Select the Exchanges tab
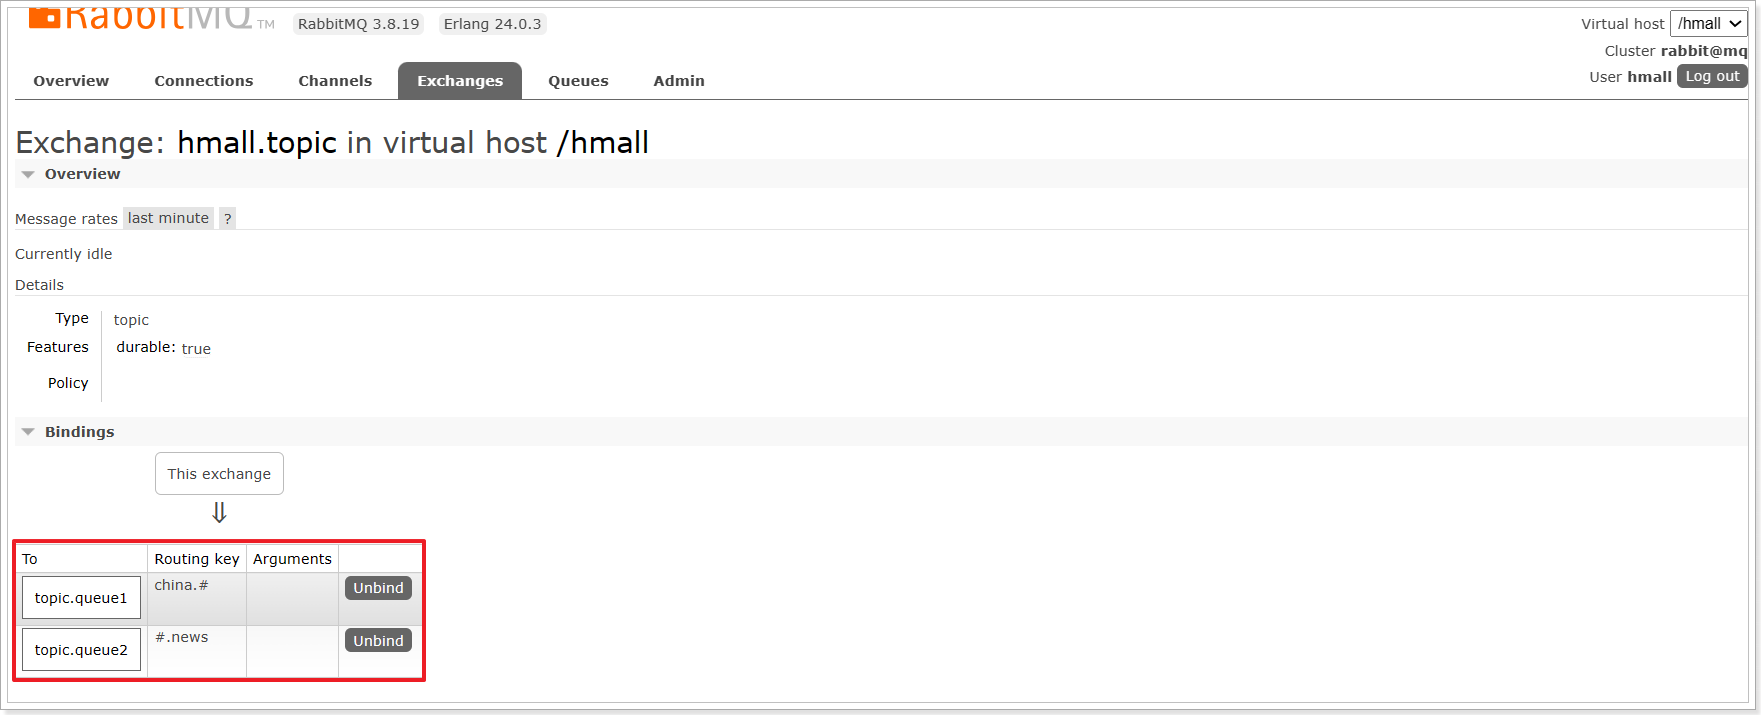 [460, 81]
